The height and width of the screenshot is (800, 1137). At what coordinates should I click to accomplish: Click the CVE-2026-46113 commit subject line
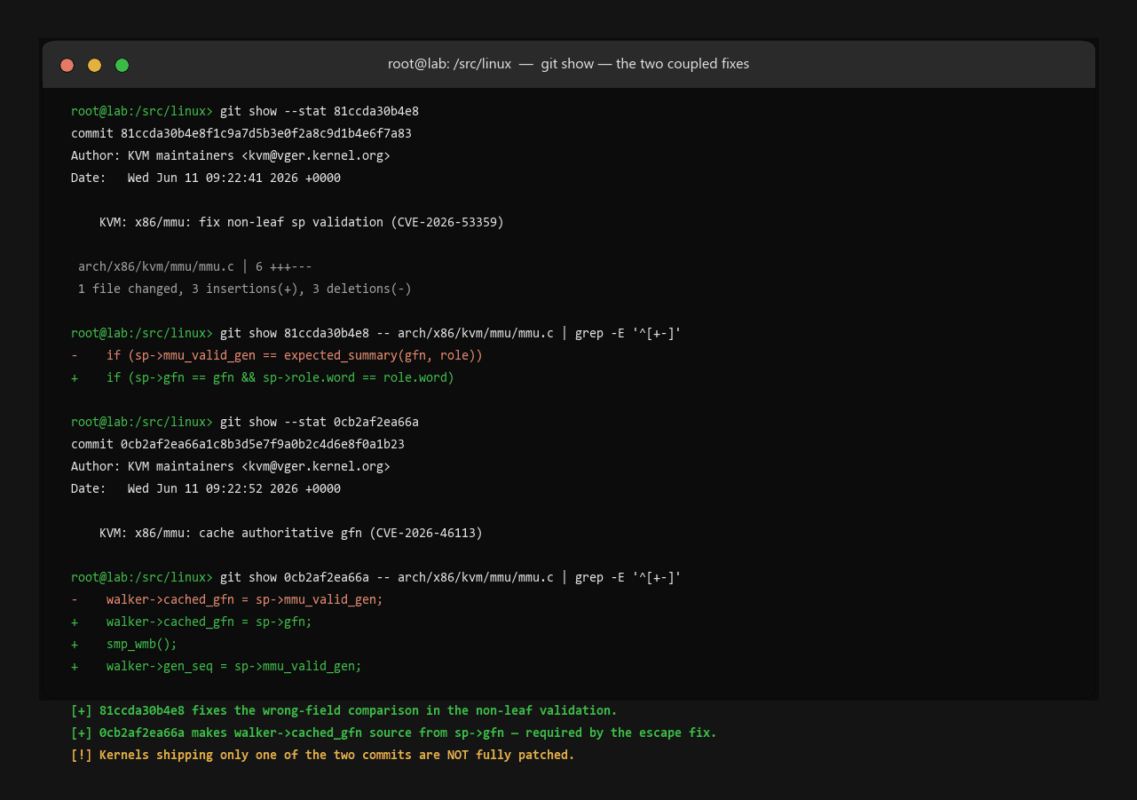pyautogui.click(x=290, y=533)
